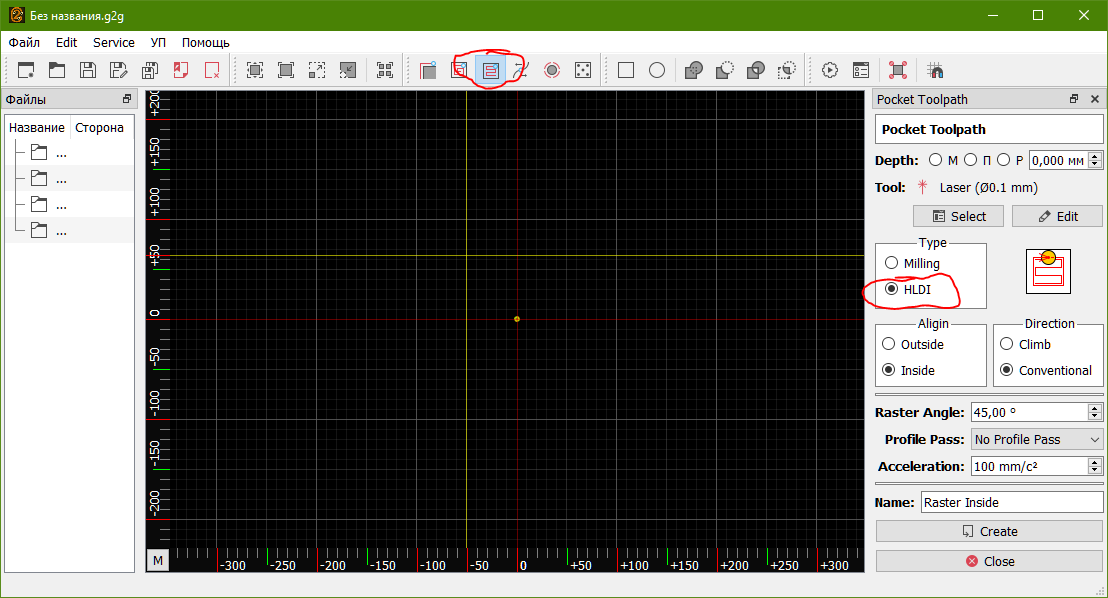Screen dimensions: 1108x598
Task: Click the union shapes boolean icon
Action: click(x=694, y=70)
